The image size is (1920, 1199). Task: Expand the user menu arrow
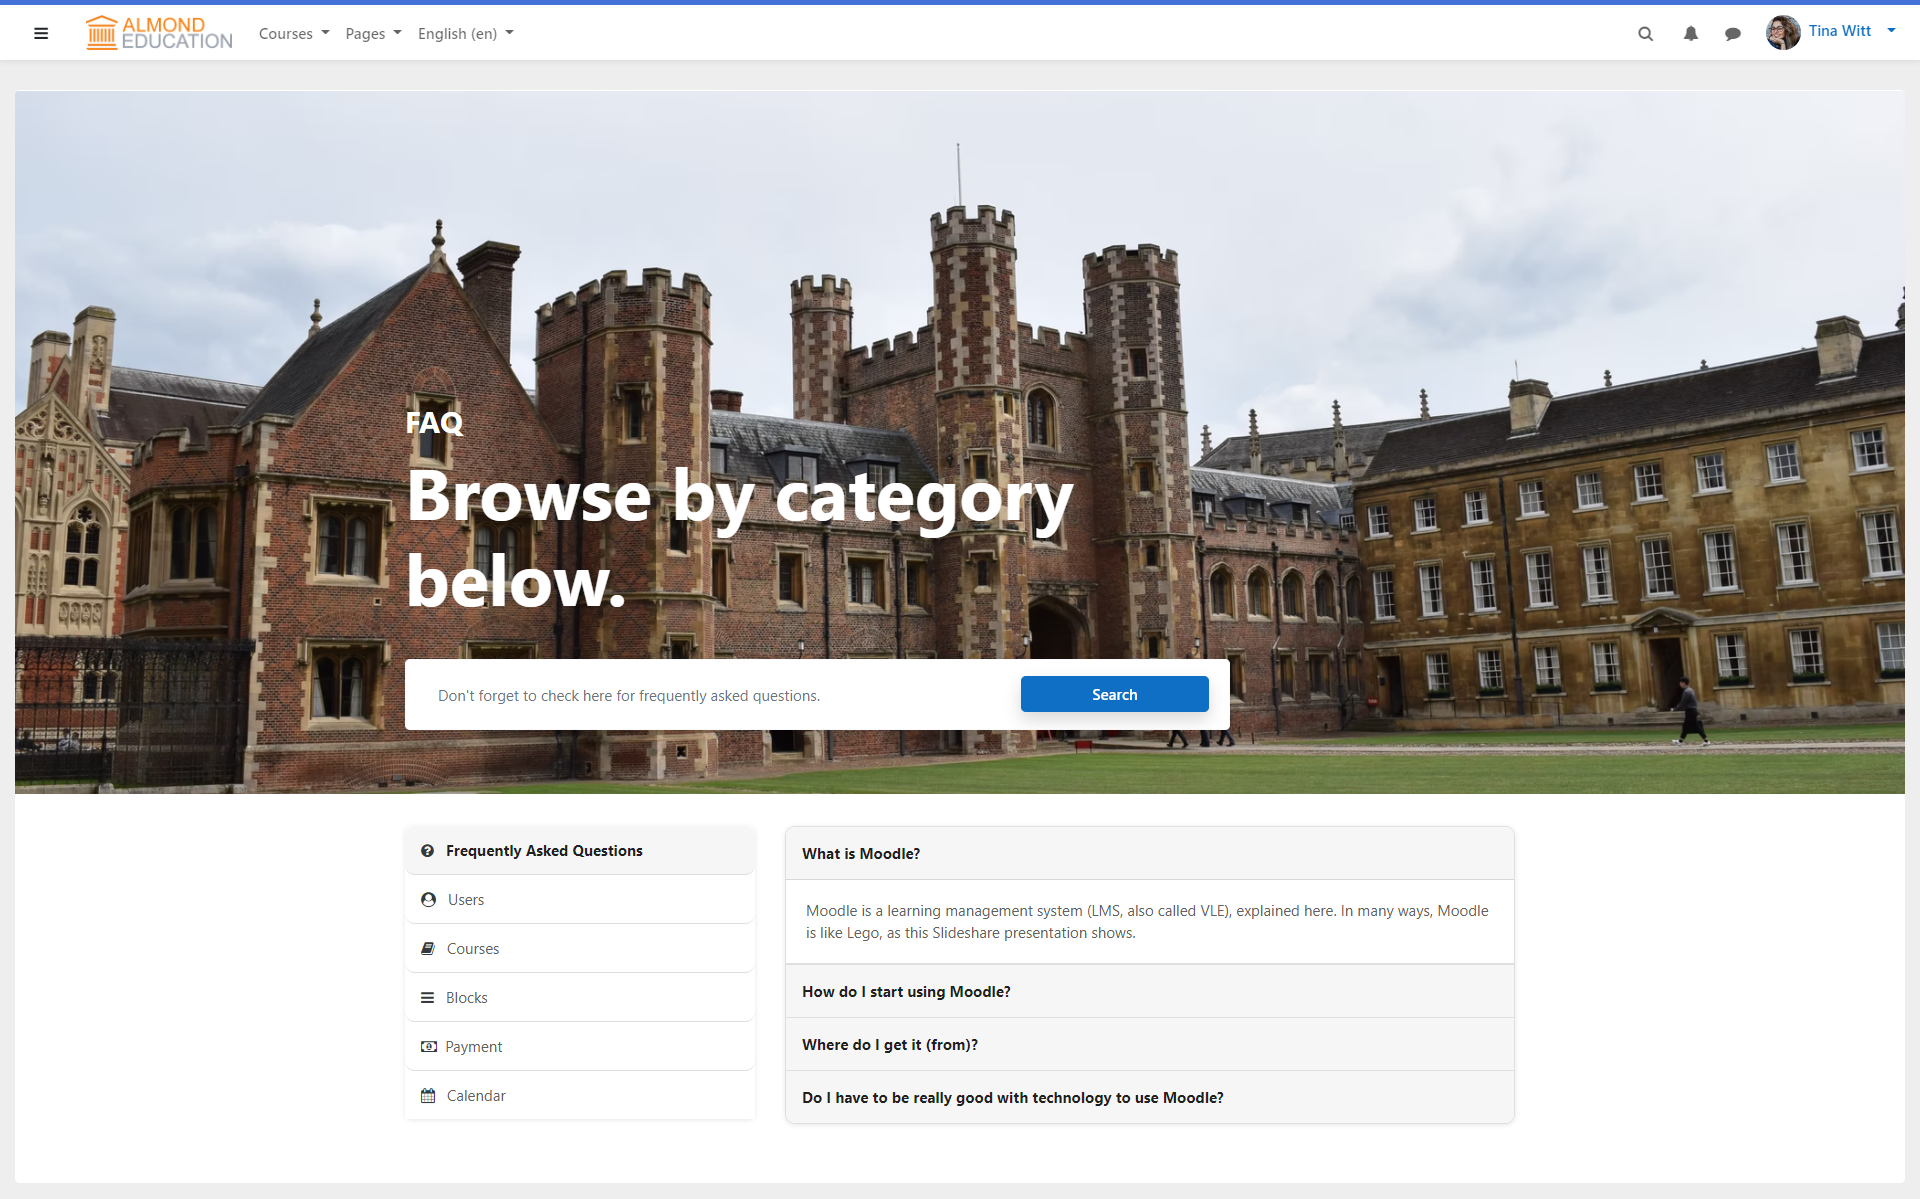(x=1891, y=31)
